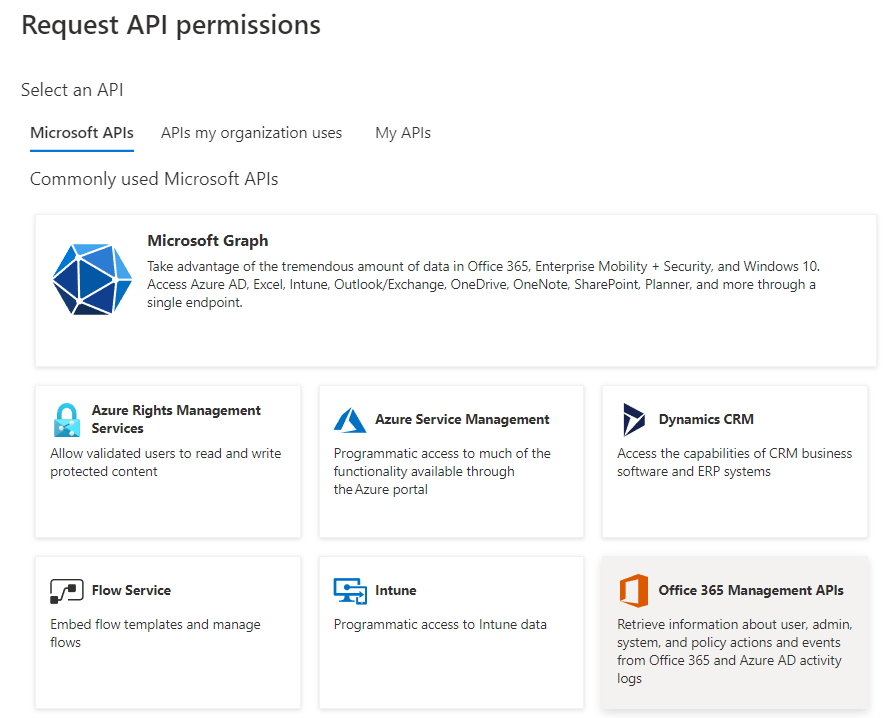Viewport: 896px width, 718px height.
Task: Click the Azure Service Management triangle logo
Action: pos(350,420)
